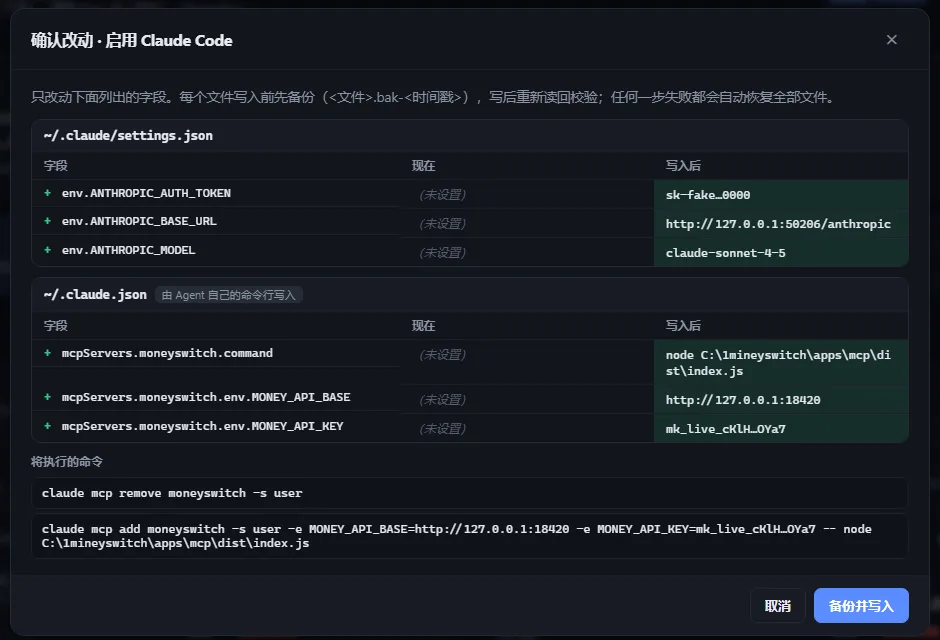
Task: Click the 未设置 current value for MONEY_API_BASE
Action: [442, 400]
